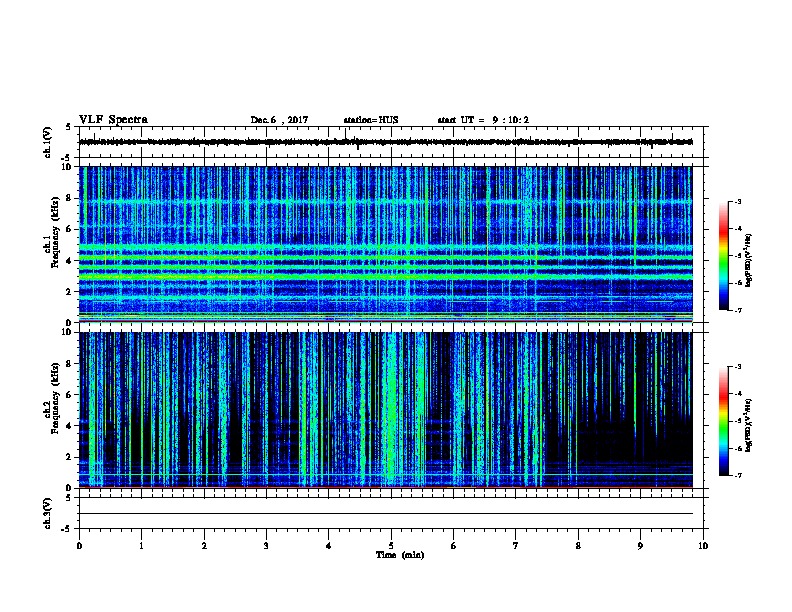The height and width of the screenshot is (612, 792).
Task: Click time axis tick label "9"
Action: pyautogui.click(x=640, y=546)
